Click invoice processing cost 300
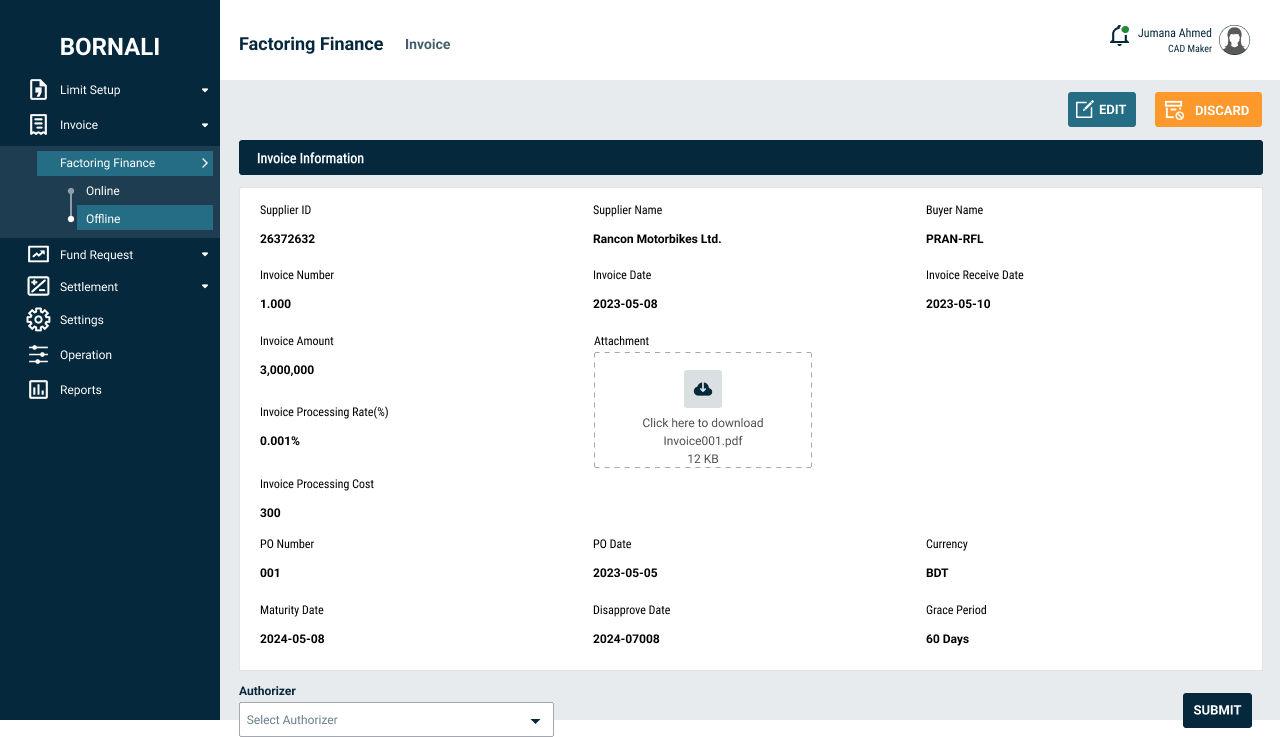This screenshot has width=1280, height=737. coord(270,513)
